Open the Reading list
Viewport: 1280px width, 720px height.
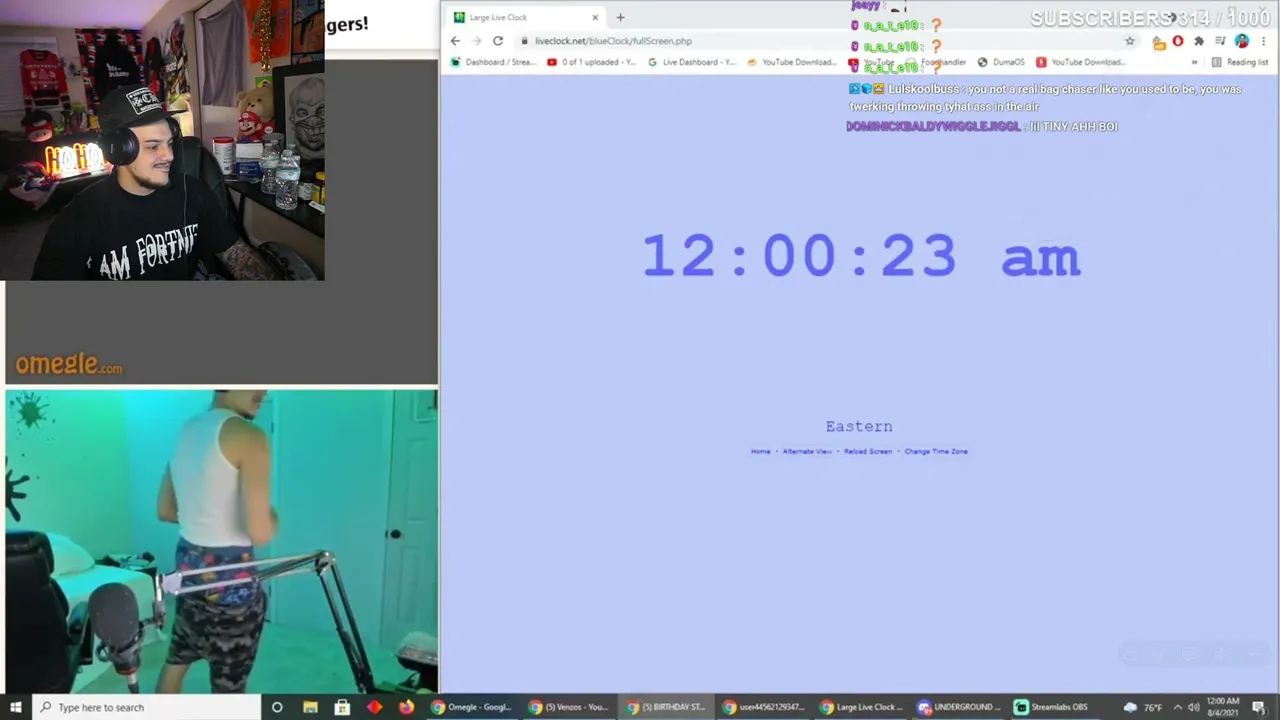1240,62
